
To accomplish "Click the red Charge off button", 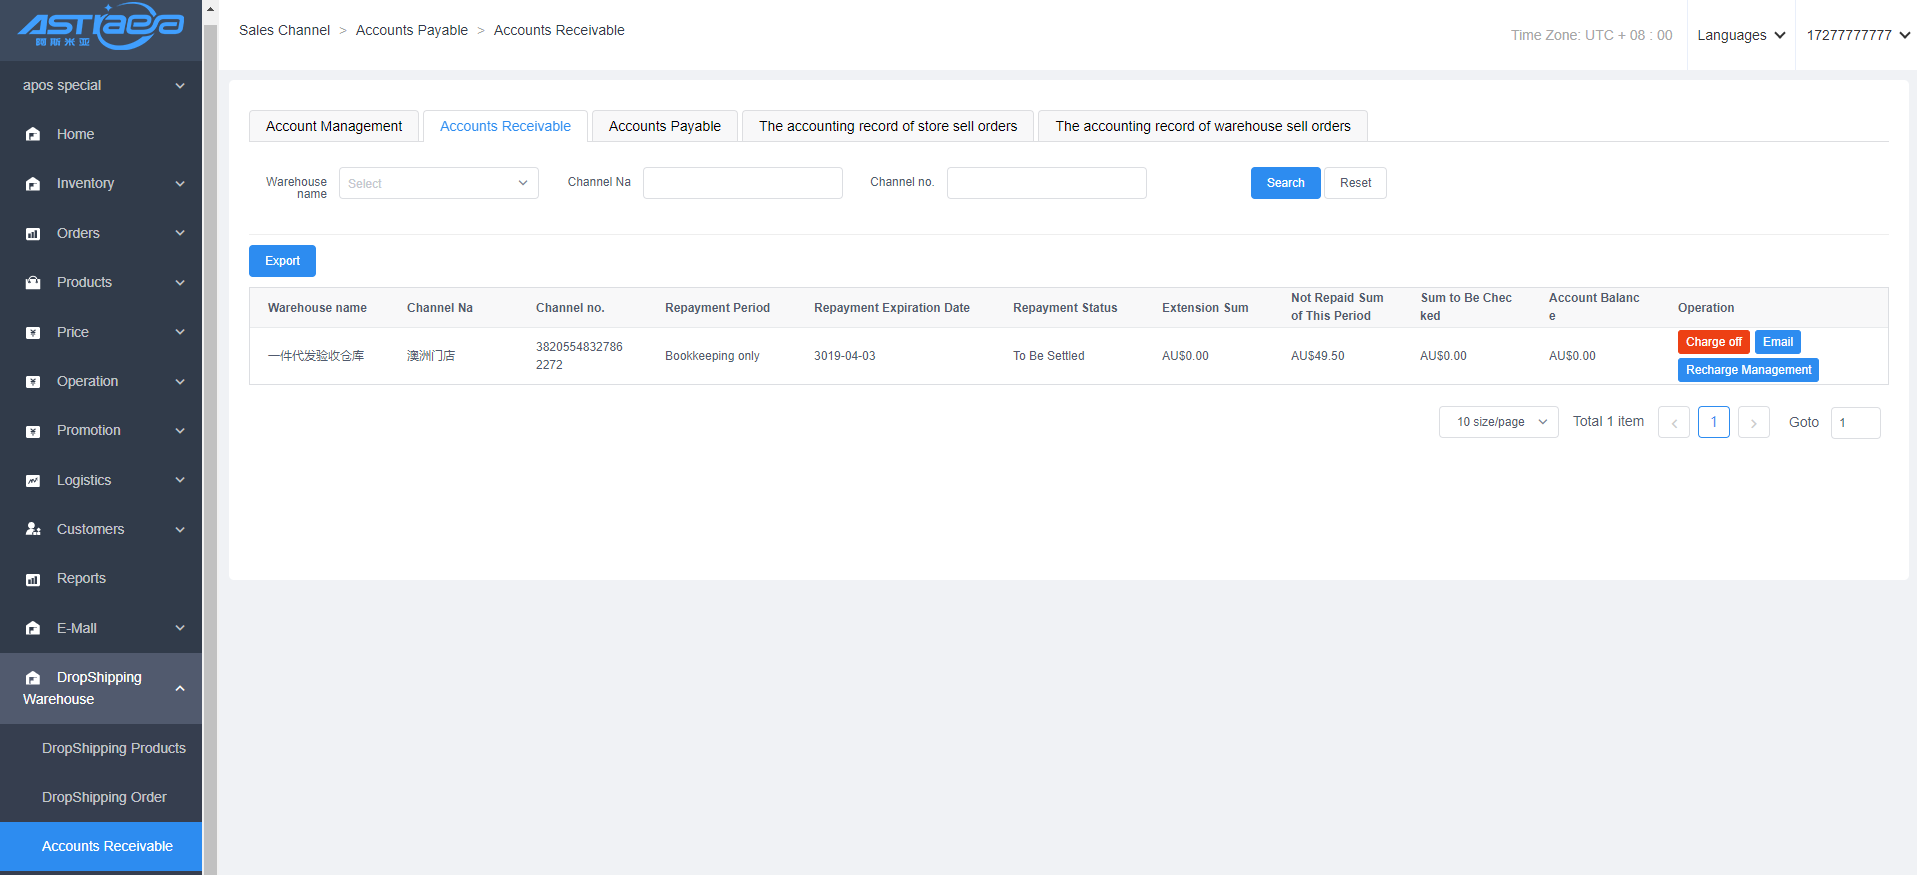I will pyautogui.click(x=1713, y=342).
